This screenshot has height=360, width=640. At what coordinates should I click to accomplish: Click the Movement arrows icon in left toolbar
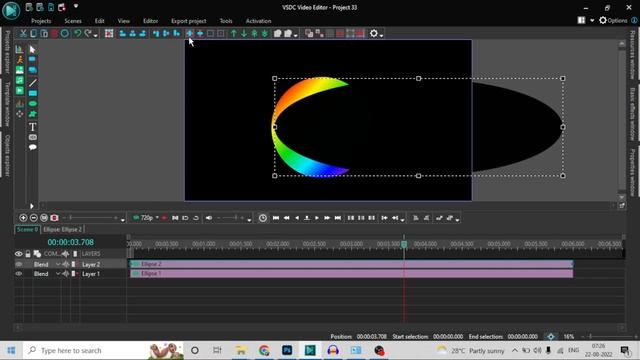click(x=19, y=114)
